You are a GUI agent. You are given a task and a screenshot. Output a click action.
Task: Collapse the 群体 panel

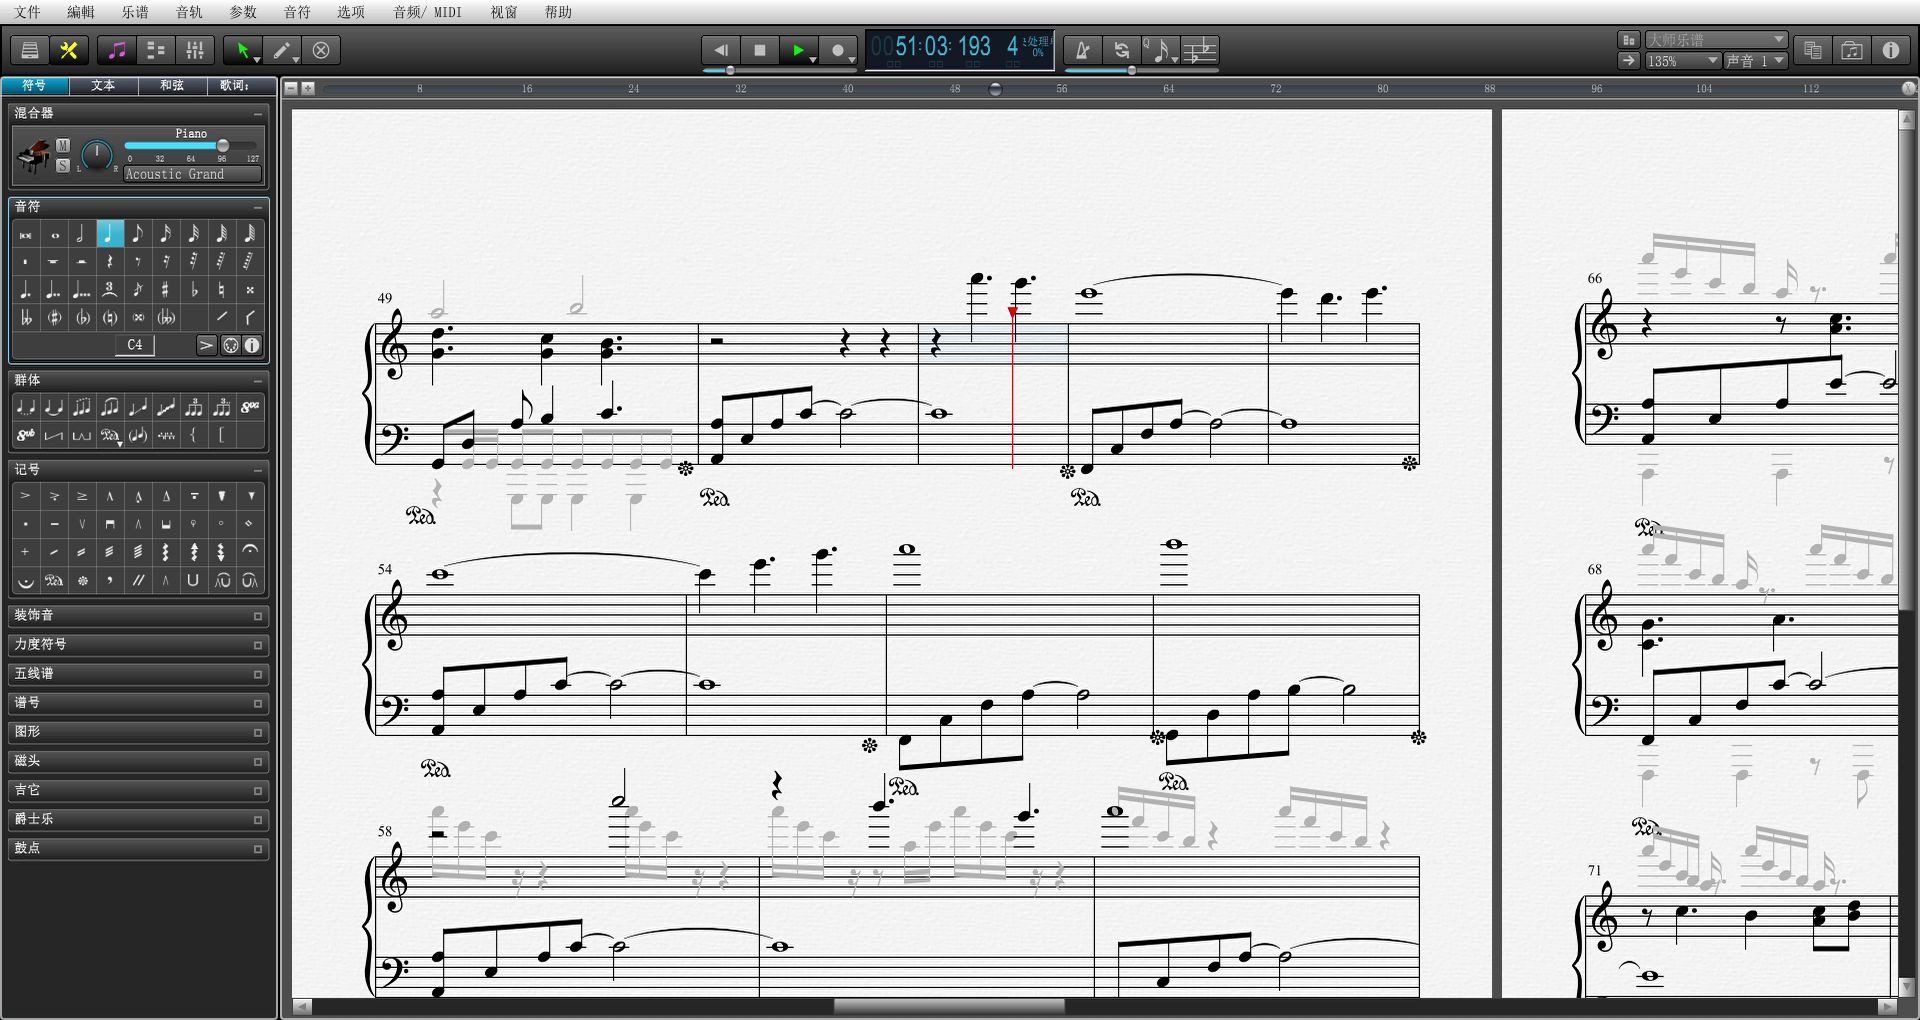coord(258,381)
